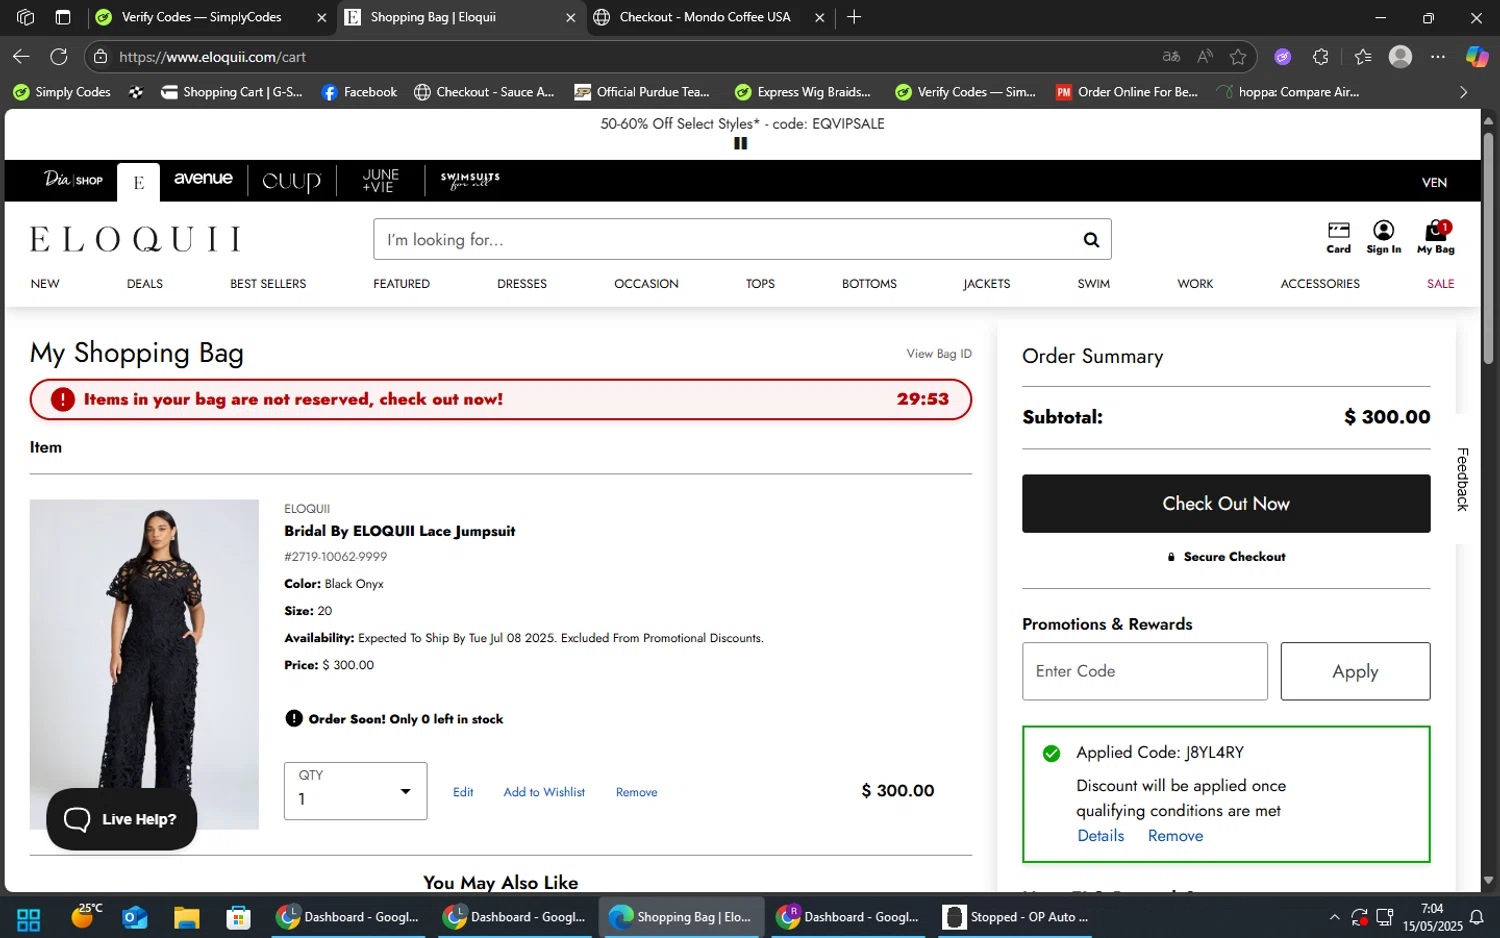Add page to favorites star icon
This screenshot has width=1500, height=938.
pos(1238,57)
